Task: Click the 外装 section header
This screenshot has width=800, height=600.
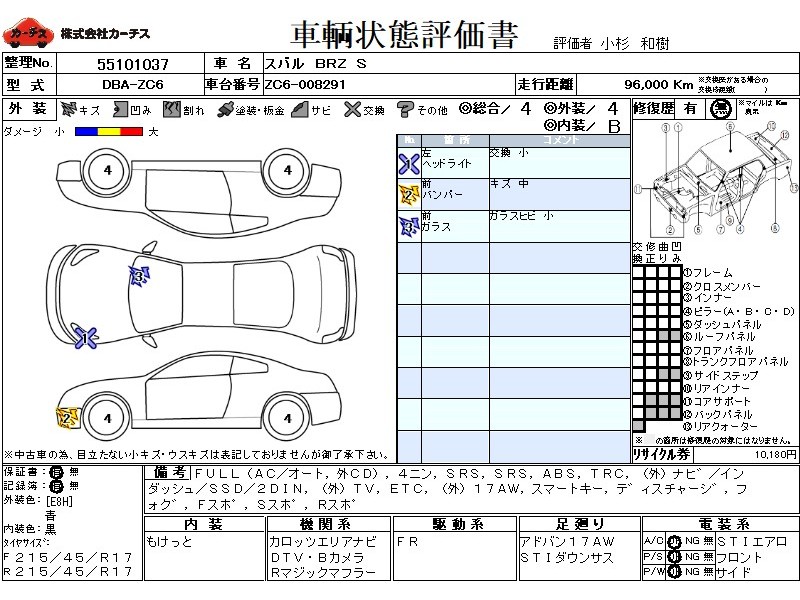Action: 27,109
